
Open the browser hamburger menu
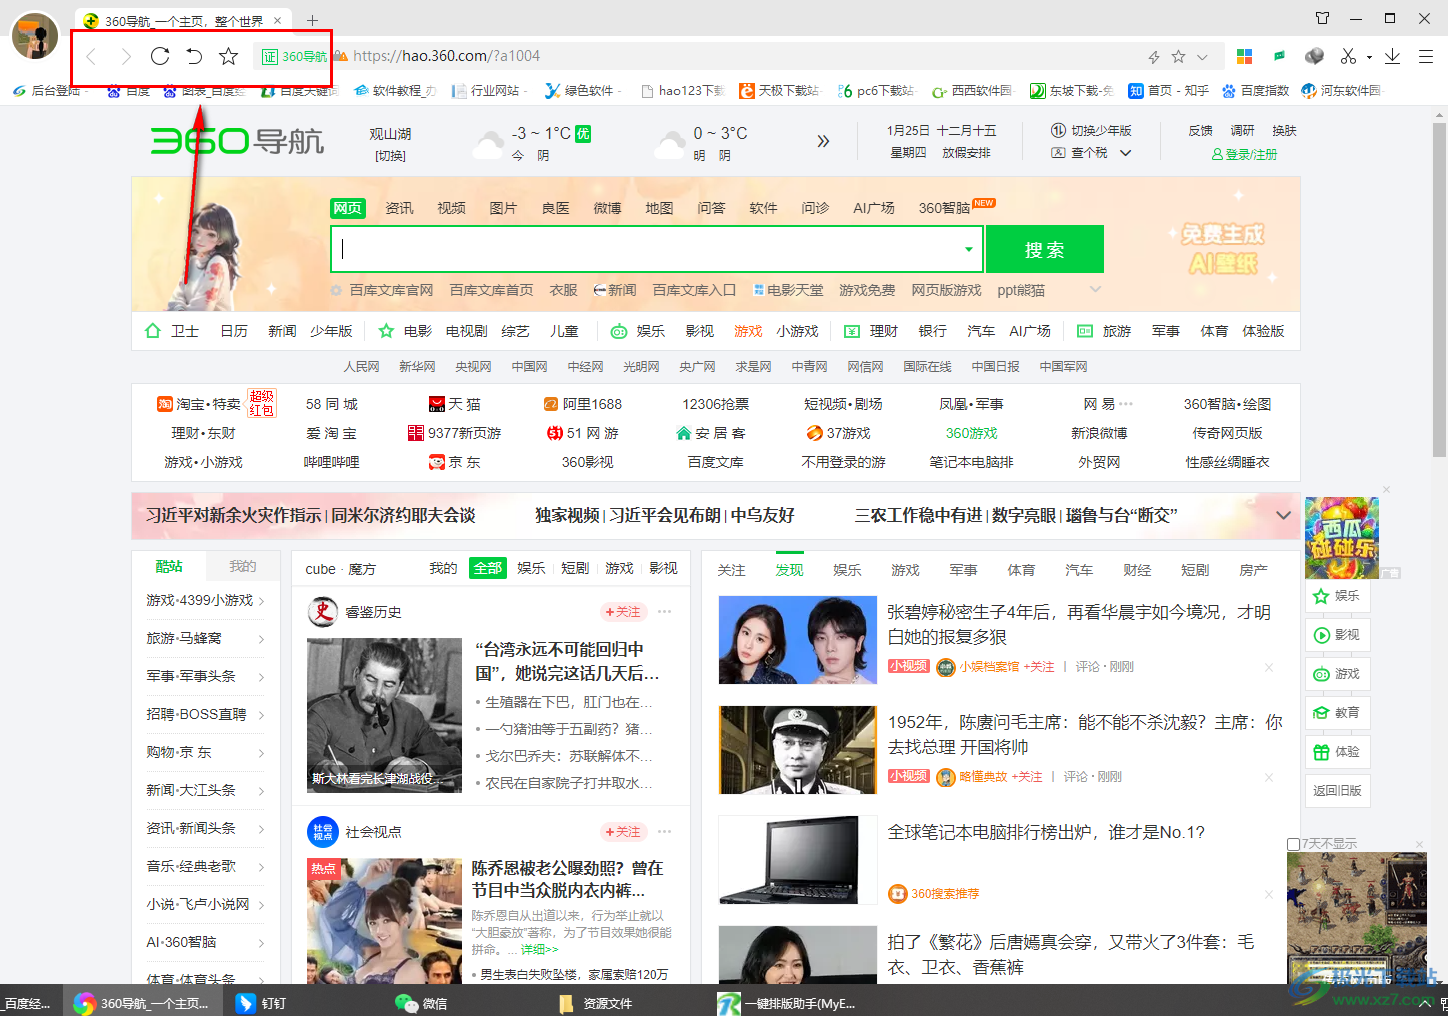pos(1426,56)
